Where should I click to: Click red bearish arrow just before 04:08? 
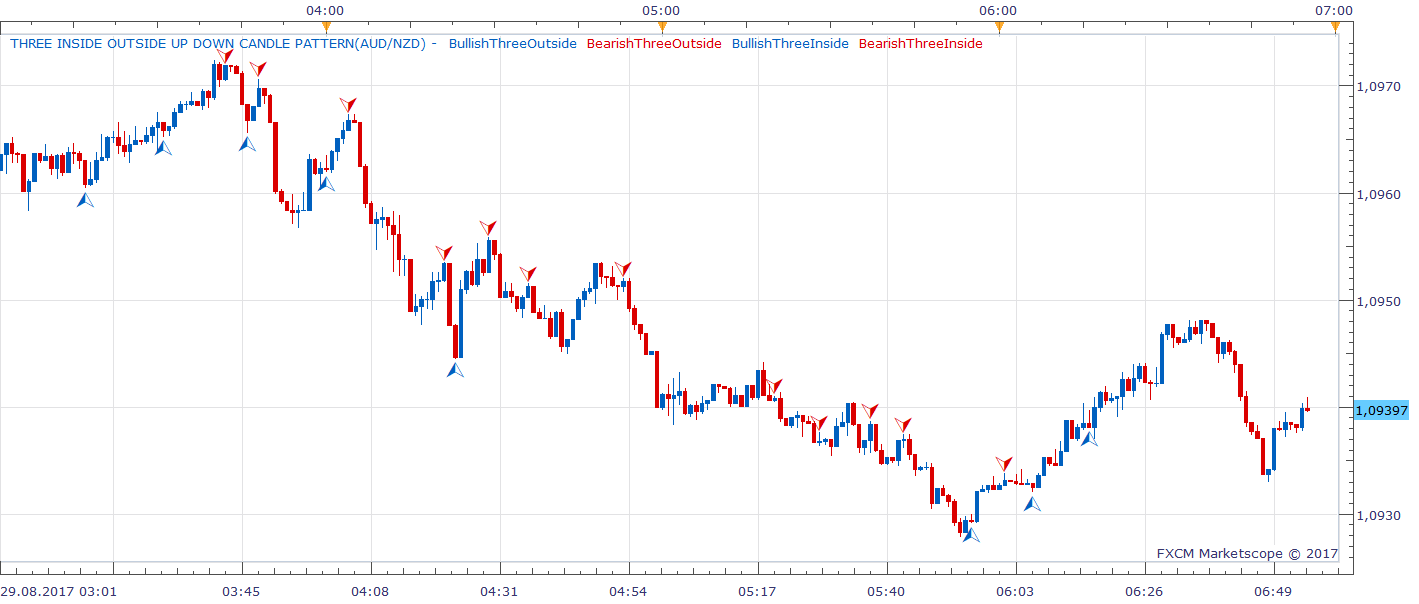[347, 105]
